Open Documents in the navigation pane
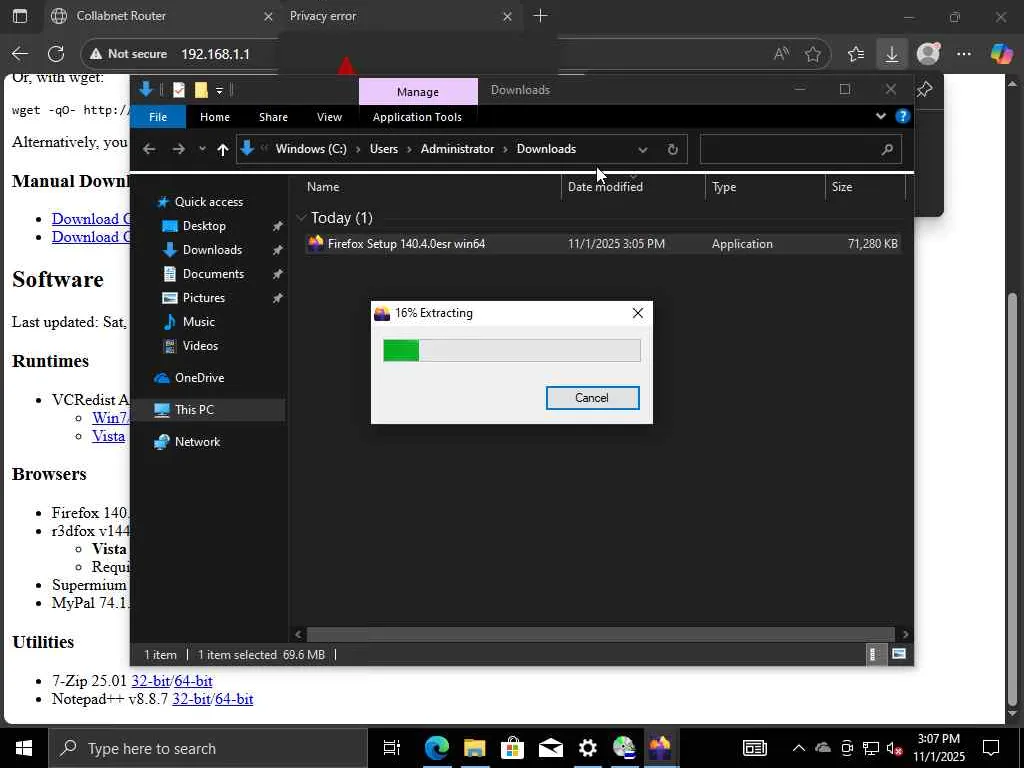The height and width of the screenshot is (768, 1024). click(213, 274)
